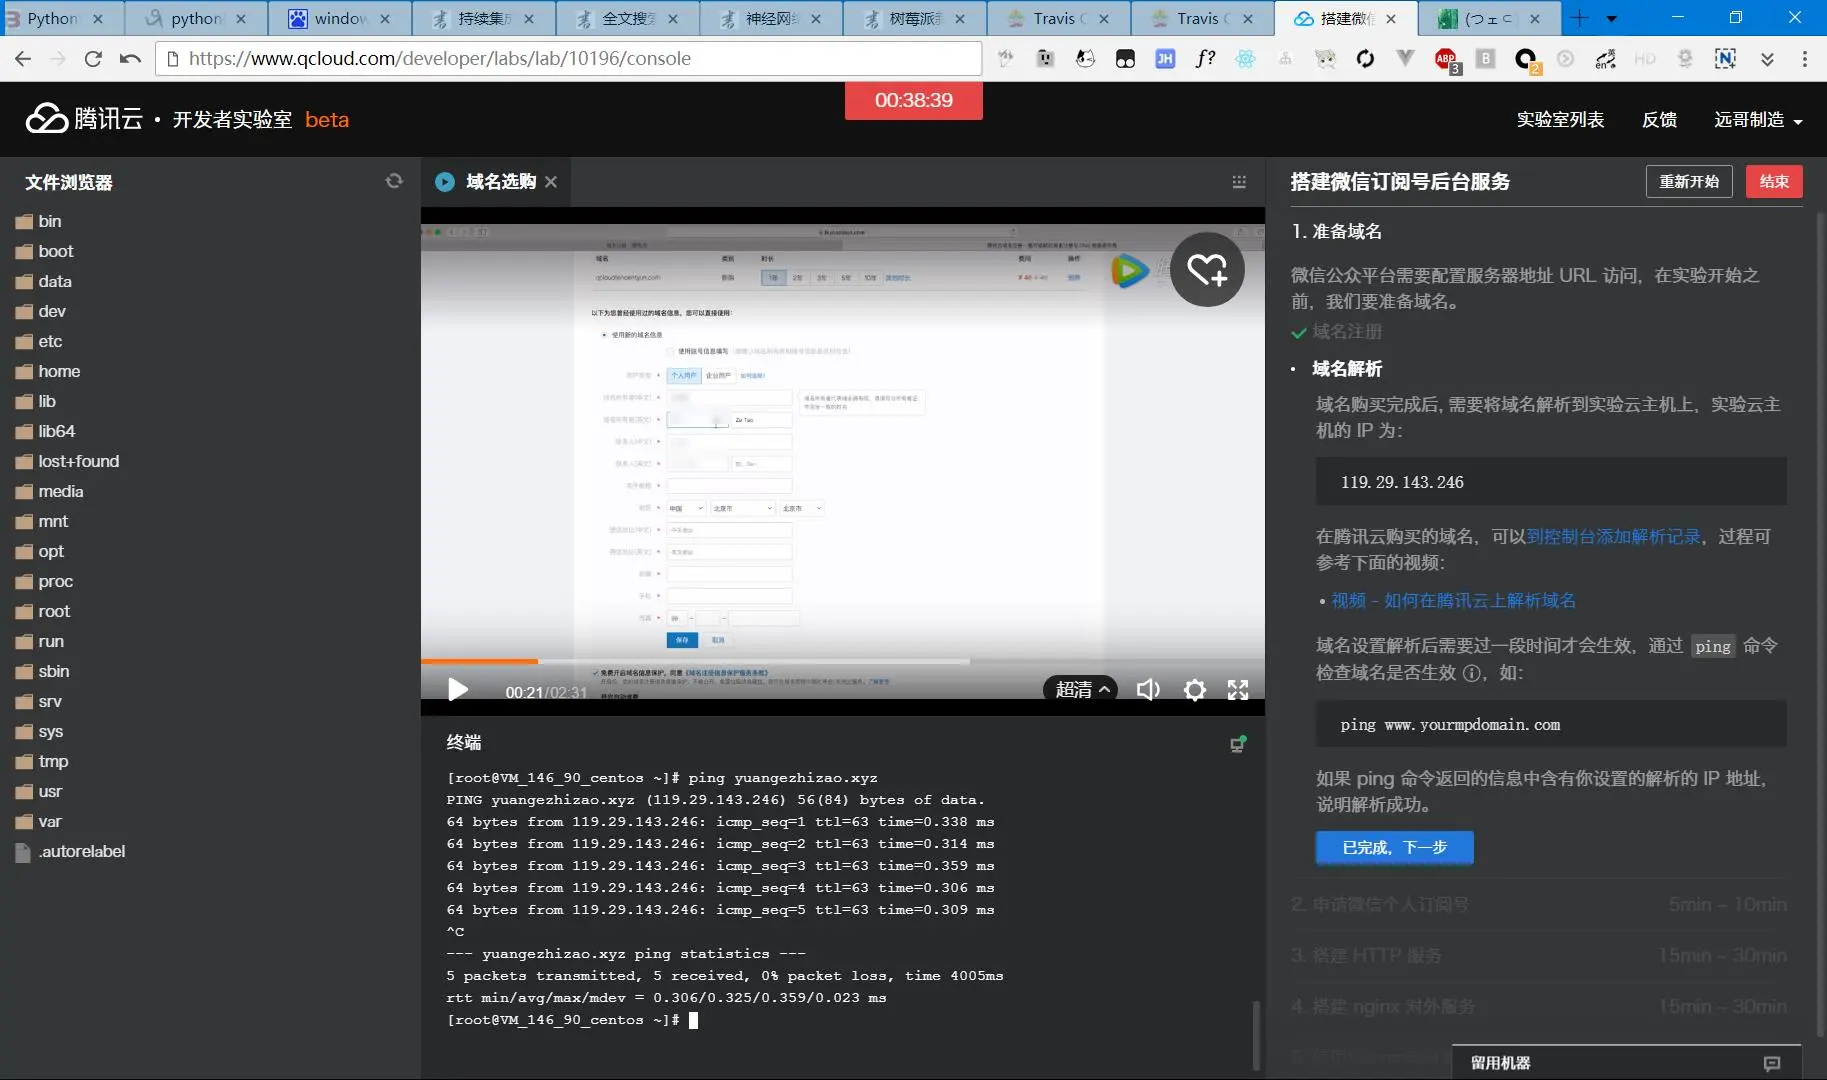Click the info icon after 检查域名是否生效
Viewport: 1827px width, 1080px height.
[1471, 673]
